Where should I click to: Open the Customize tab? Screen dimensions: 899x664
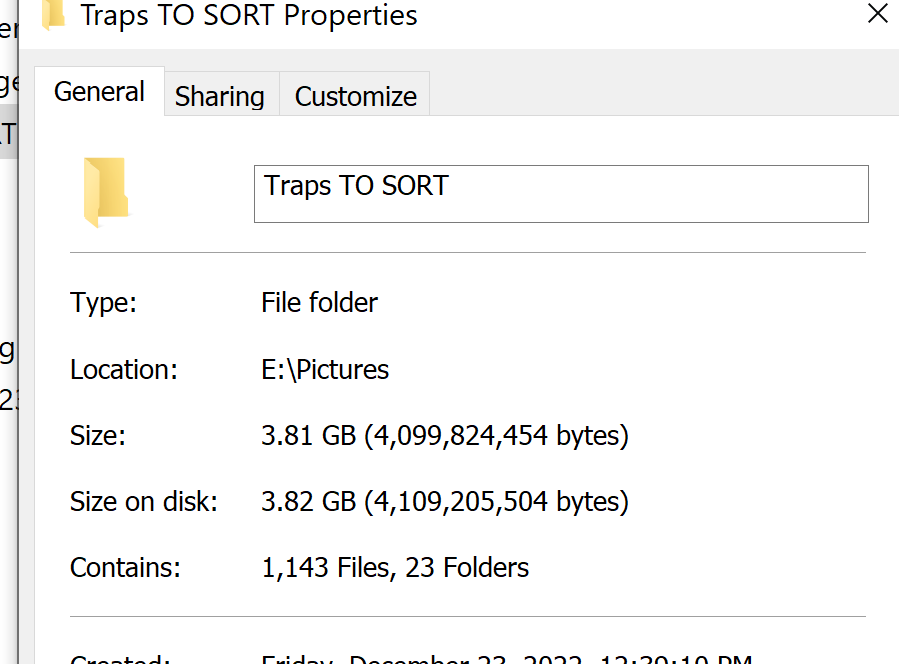click(355, 96)
